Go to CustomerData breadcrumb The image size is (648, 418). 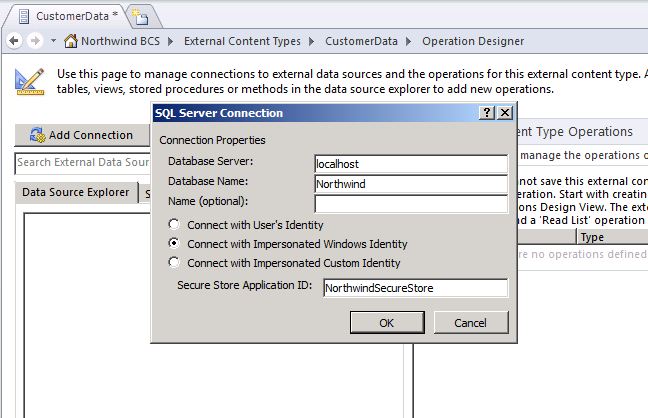(x=361, y=41)
